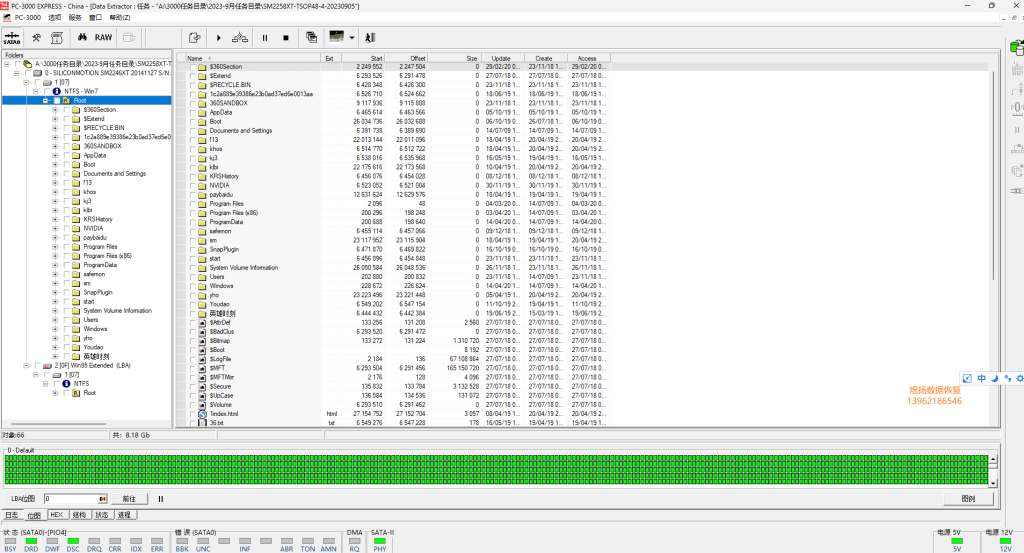Click the SATA0 port selector icon
The image size is (1024, 553).
tap(12, 38)
